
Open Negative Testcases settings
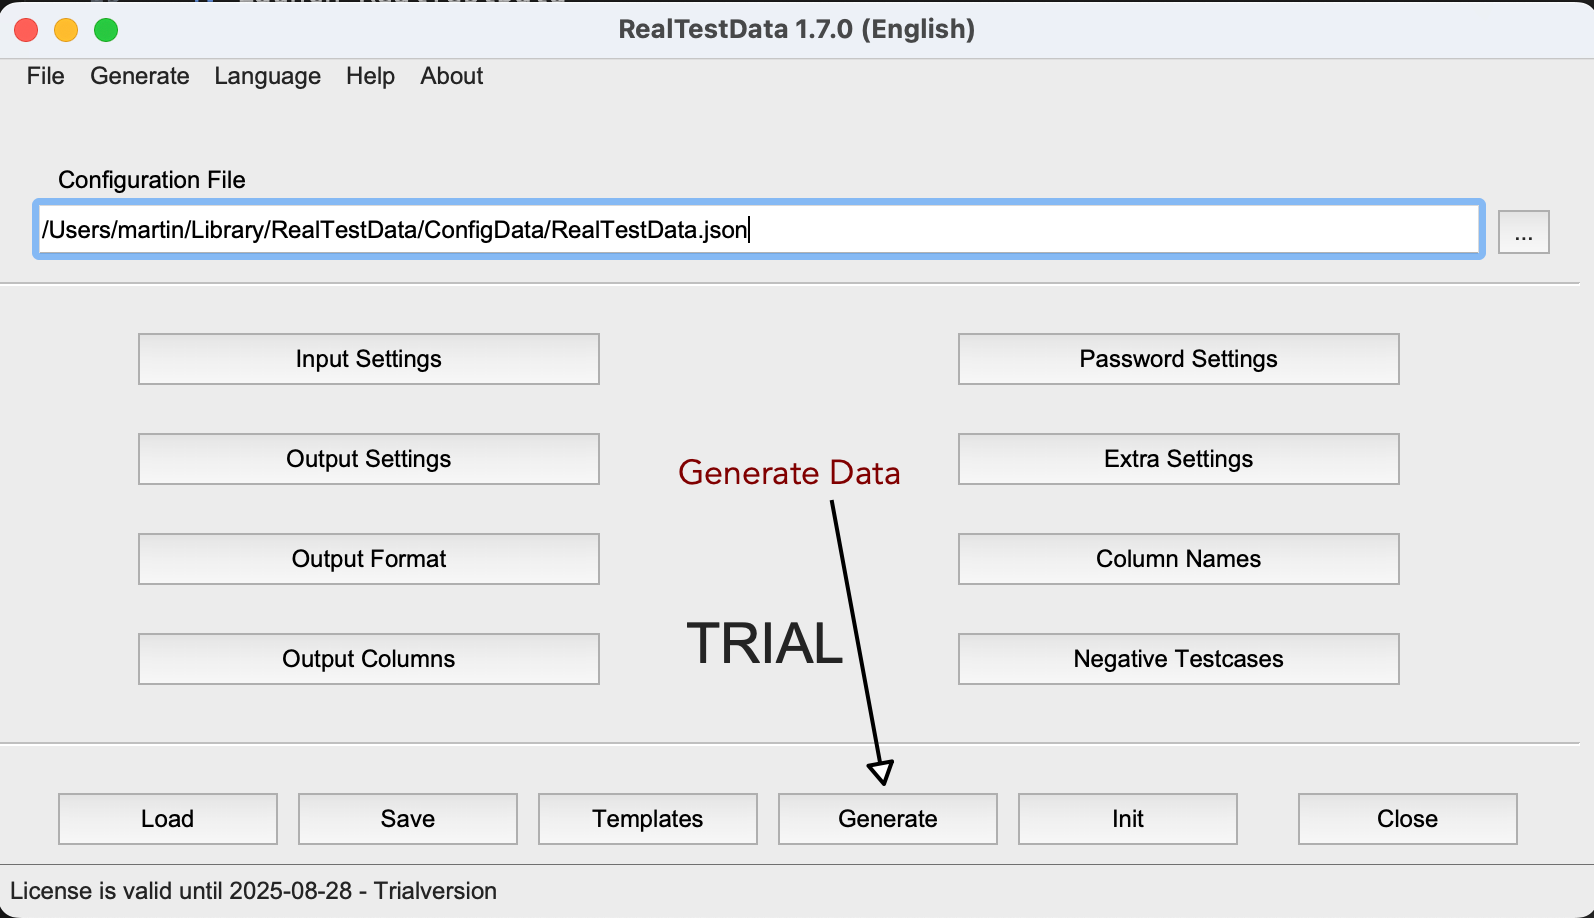1179,659
